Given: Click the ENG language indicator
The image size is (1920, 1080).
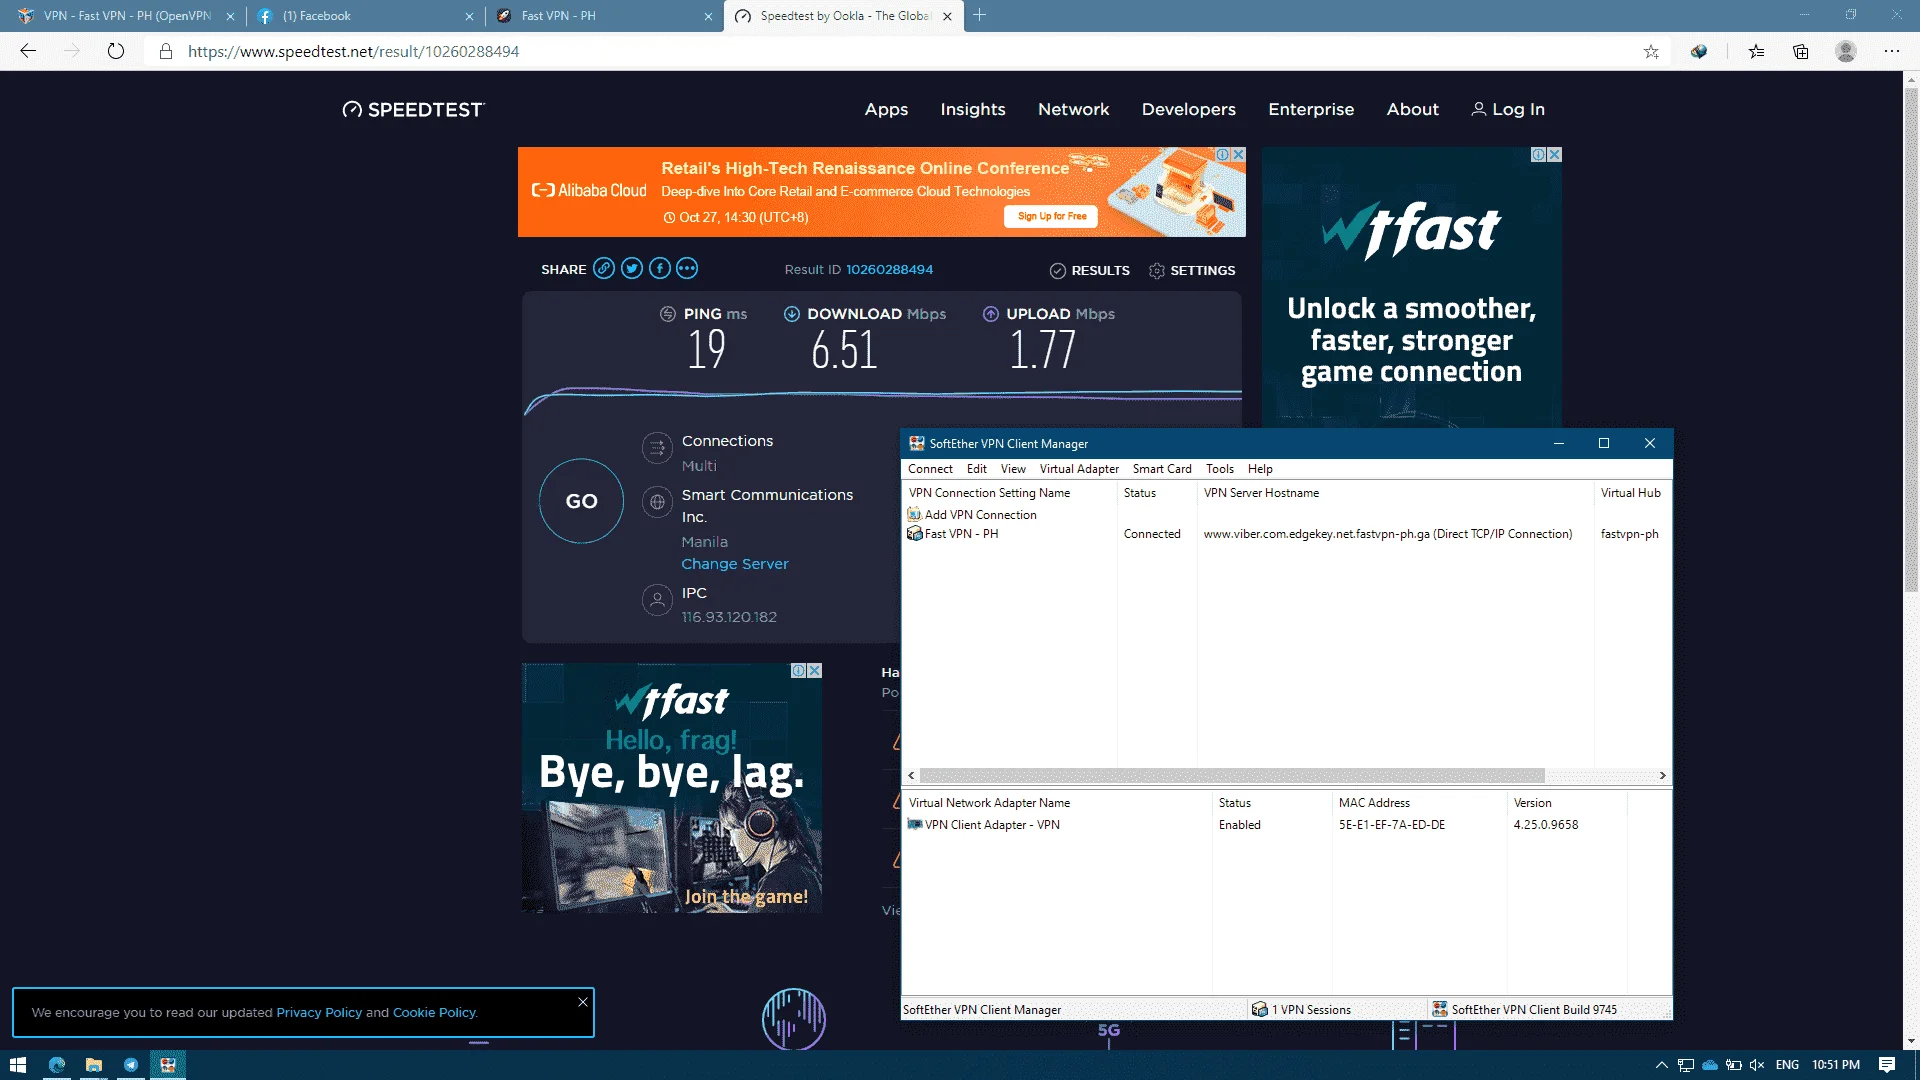Looking at the screenshot, I should (1787, 1064).
